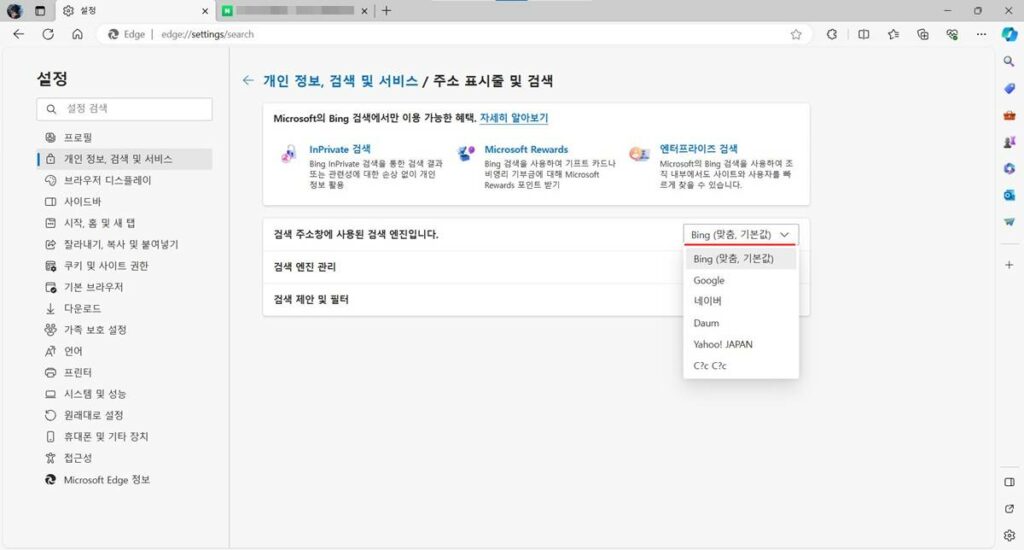Screen dimensions: 1024x550
Task: Open split screen icon in toolbar
Action: click(x=863, y=34)
